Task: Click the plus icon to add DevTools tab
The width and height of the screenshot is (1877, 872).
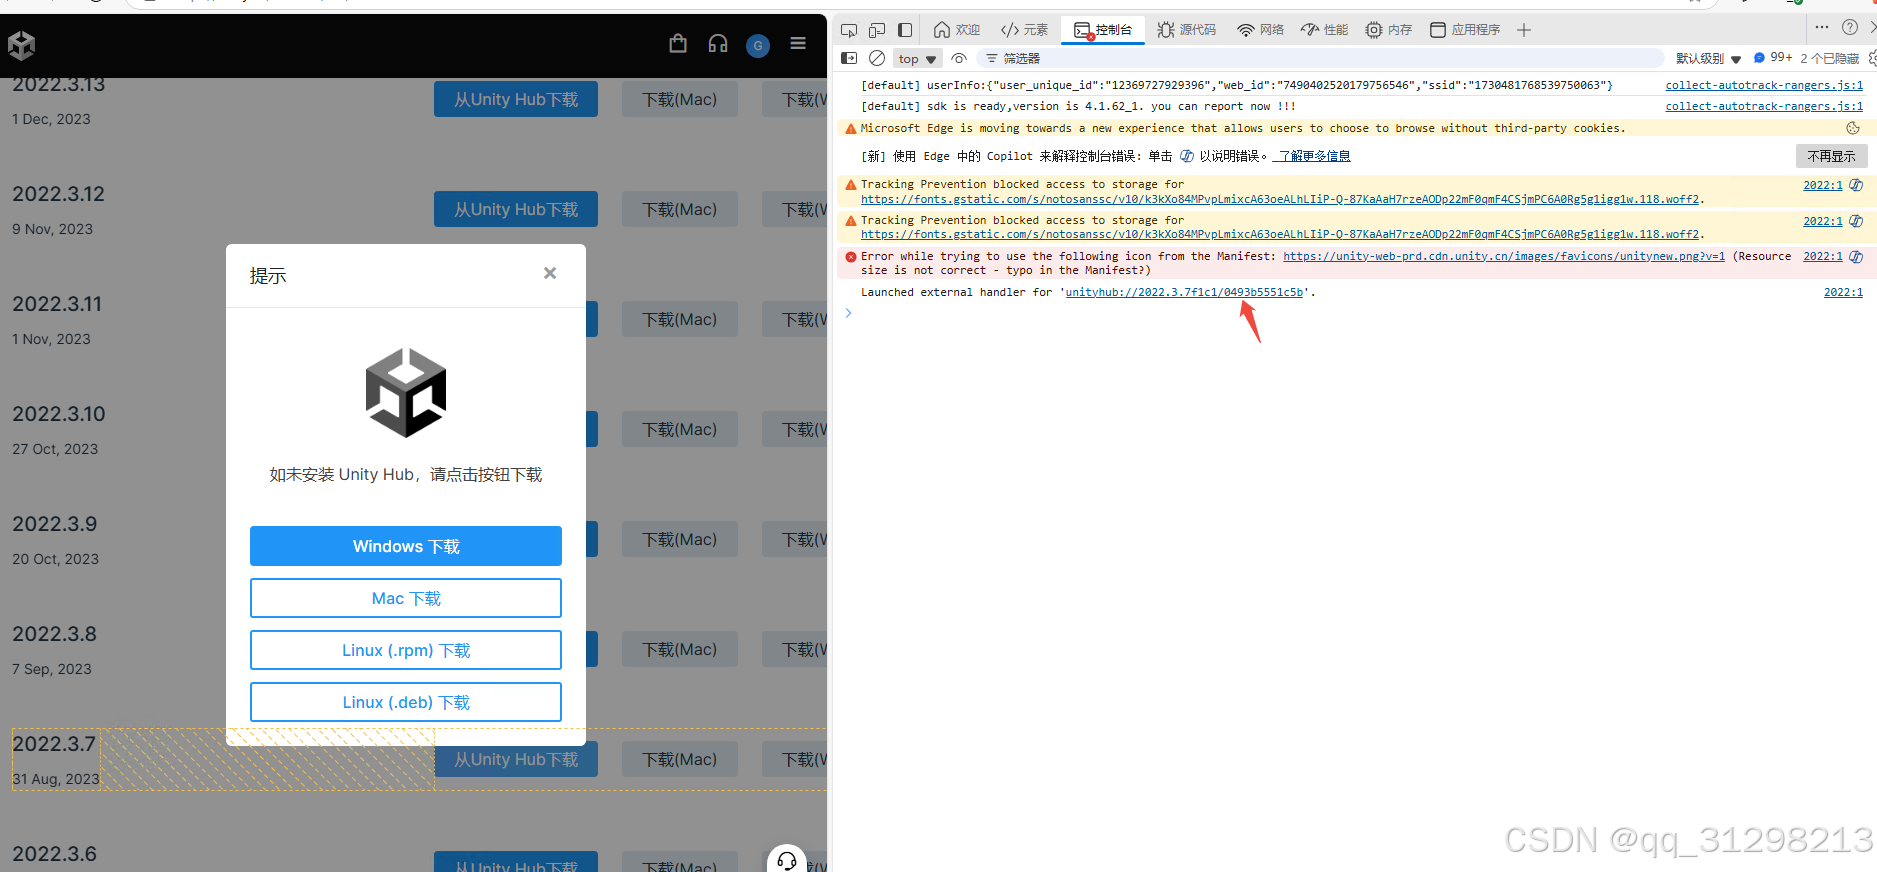Action: tap(1524, 30)
